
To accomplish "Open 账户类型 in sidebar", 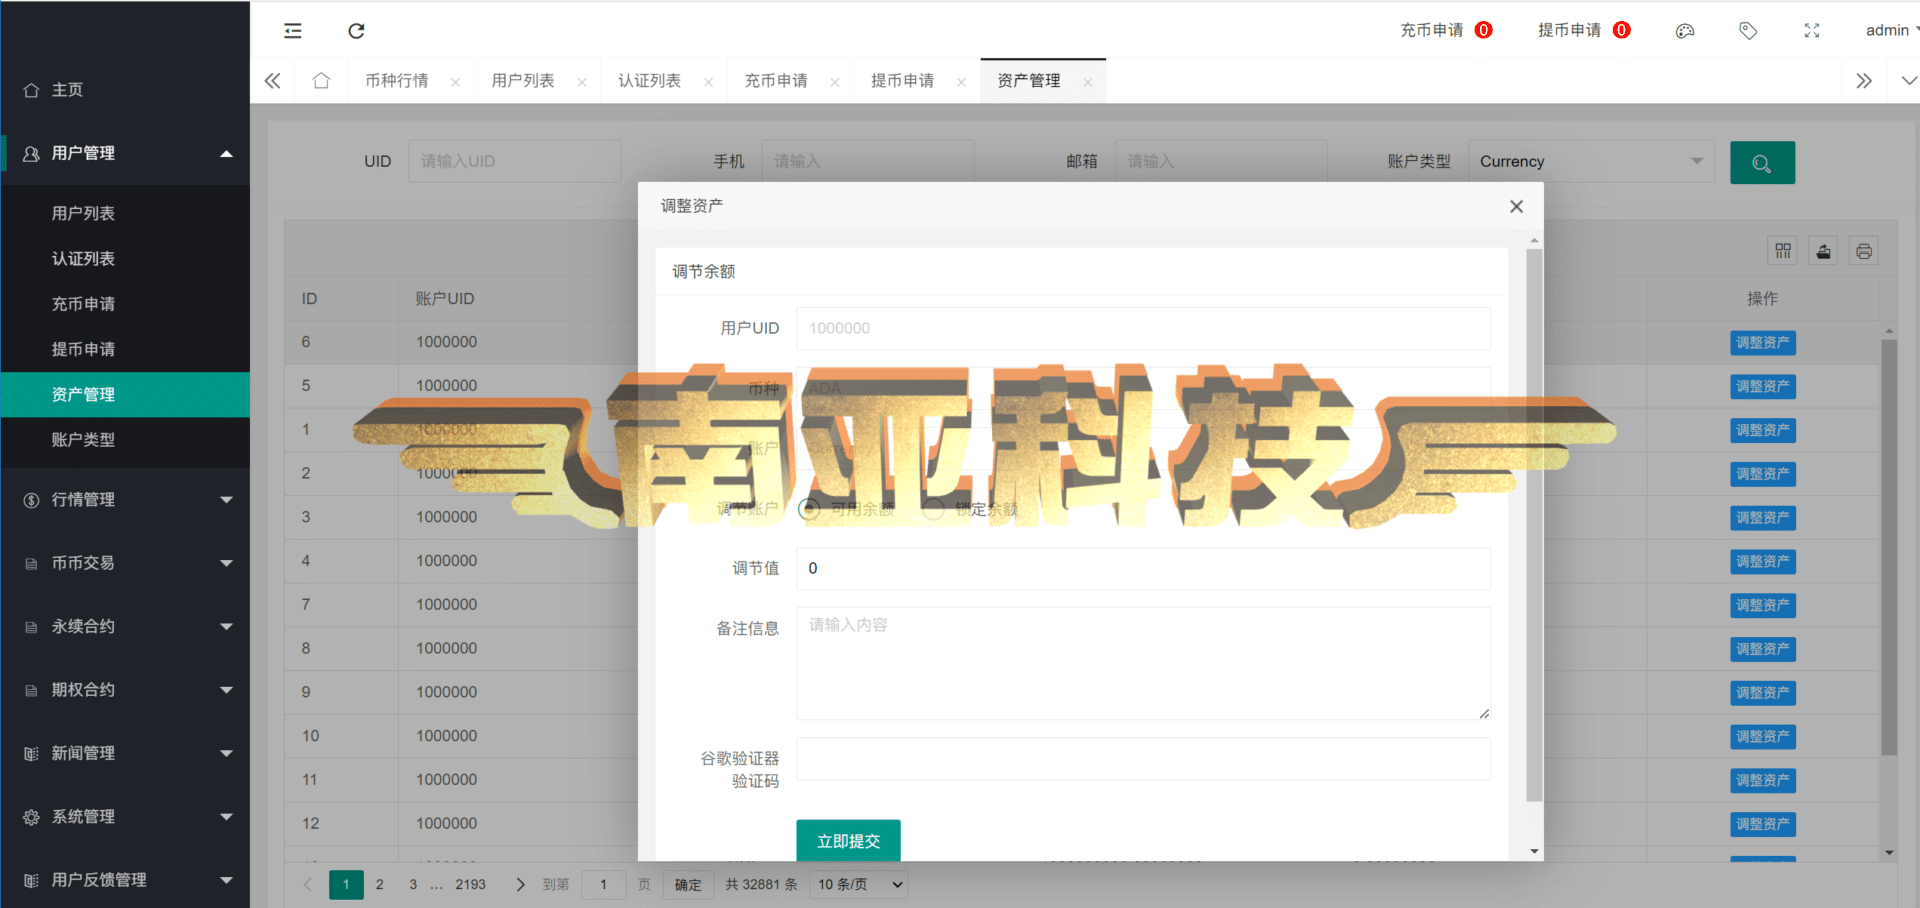I will [x=125, y=440].
